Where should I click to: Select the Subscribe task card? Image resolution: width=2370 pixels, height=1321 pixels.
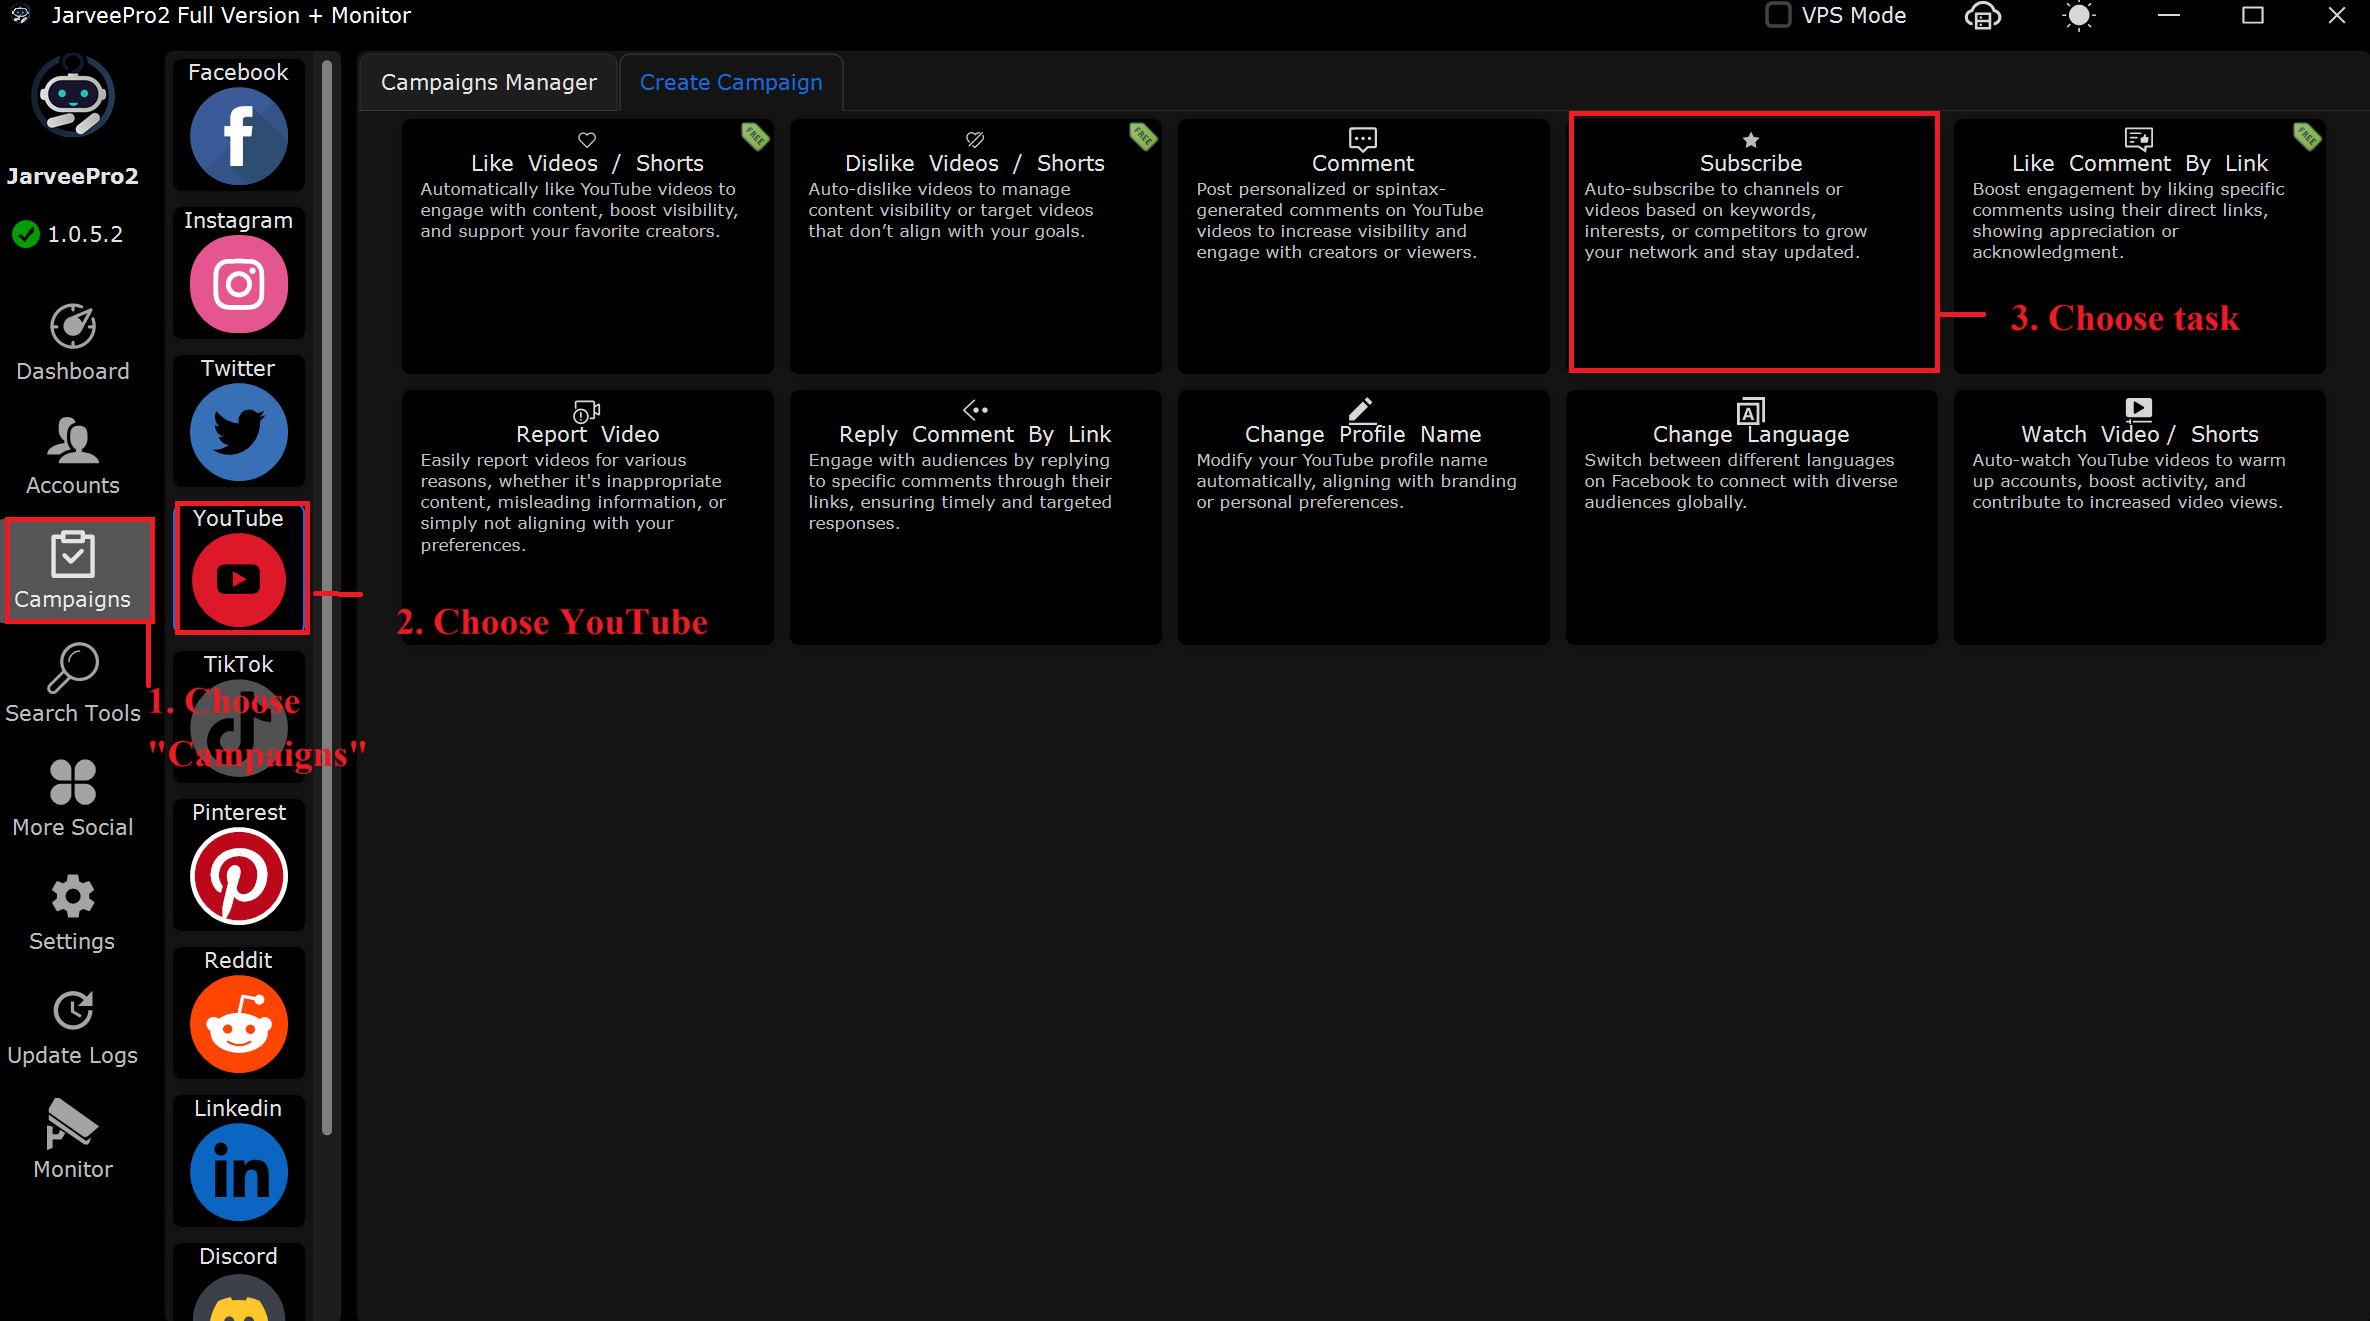tap(1752, 246)
